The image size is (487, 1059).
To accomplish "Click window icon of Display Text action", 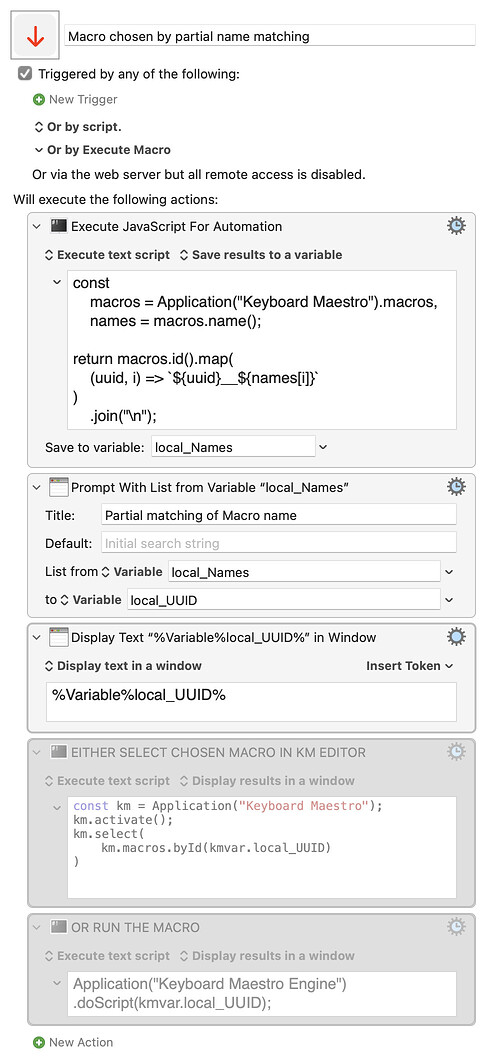I will pyautogui.click(x=59, y=637).
